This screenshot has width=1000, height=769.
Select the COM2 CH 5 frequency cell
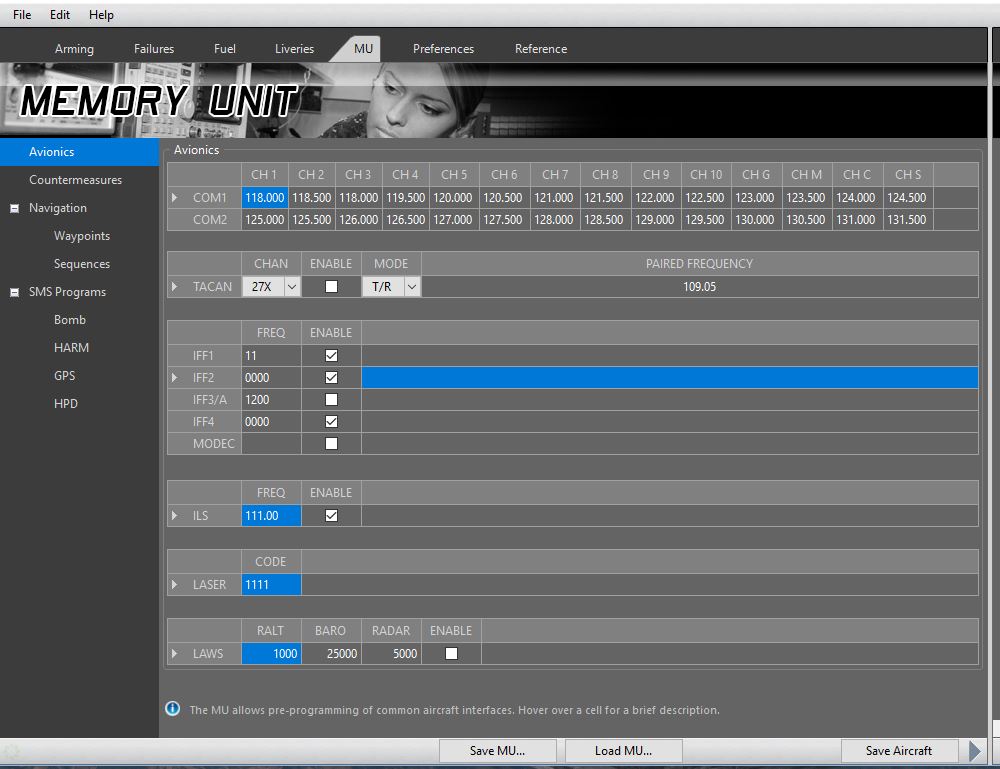click(454, 220)
